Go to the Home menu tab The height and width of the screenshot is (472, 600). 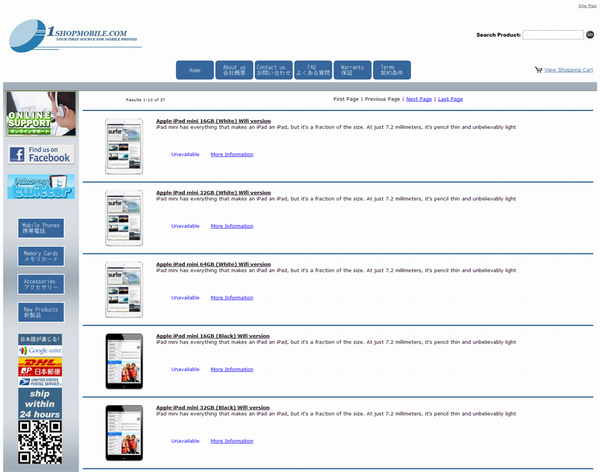coord(195,70)
